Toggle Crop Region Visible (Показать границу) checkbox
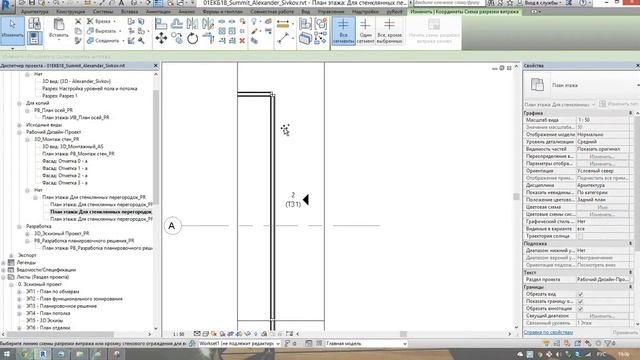 (580, 301)
